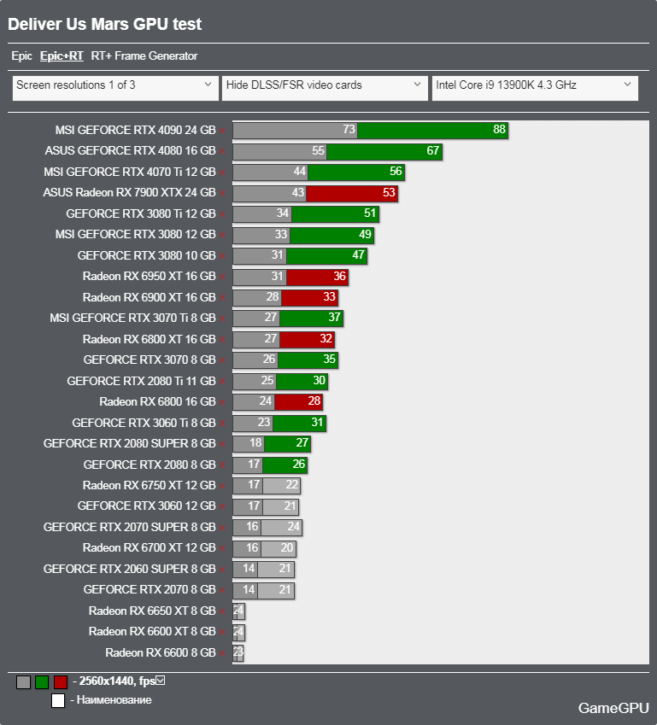This screenshot has width=657, height=725.
Task: Click the green color swatch in legend
Action: (x=42, y=682)
